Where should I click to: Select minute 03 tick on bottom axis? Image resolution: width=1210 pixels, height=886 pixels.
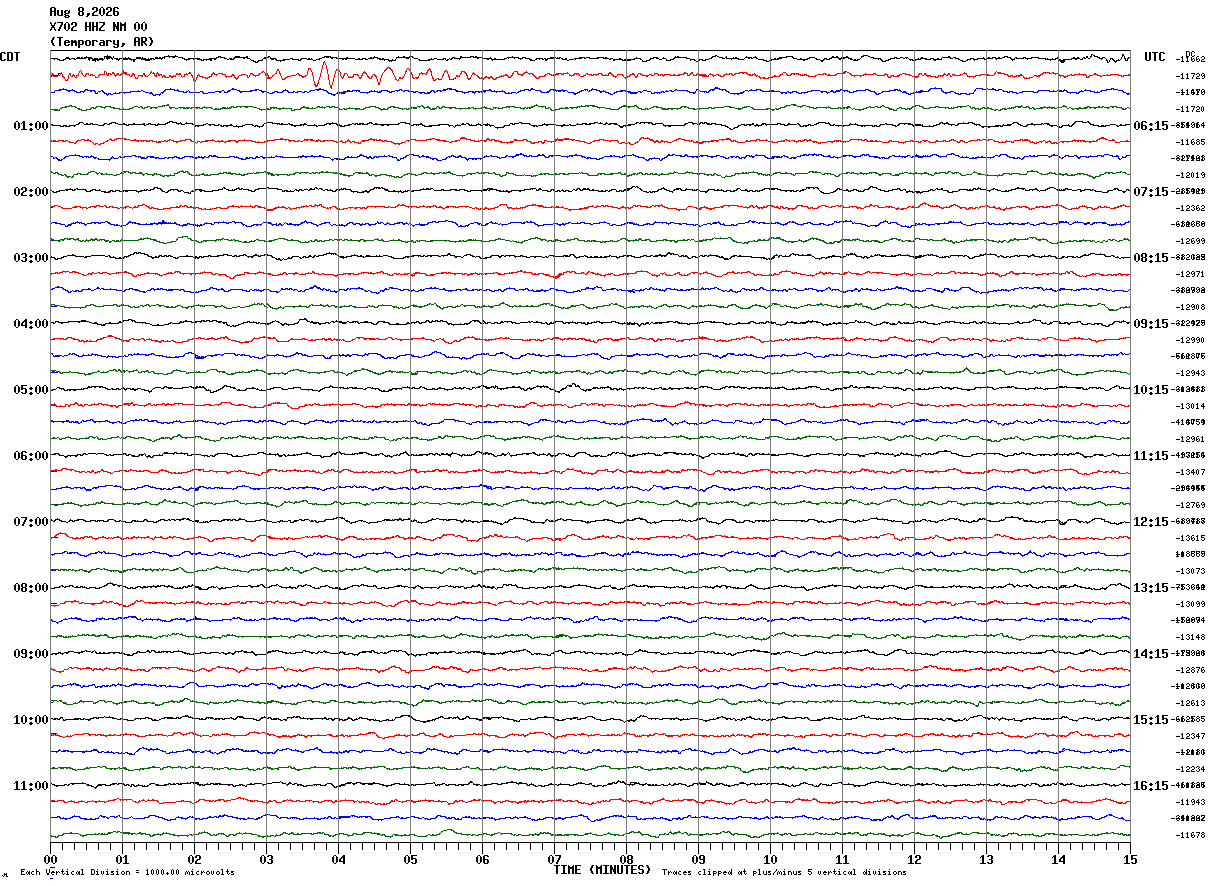(x=266, y=859)
